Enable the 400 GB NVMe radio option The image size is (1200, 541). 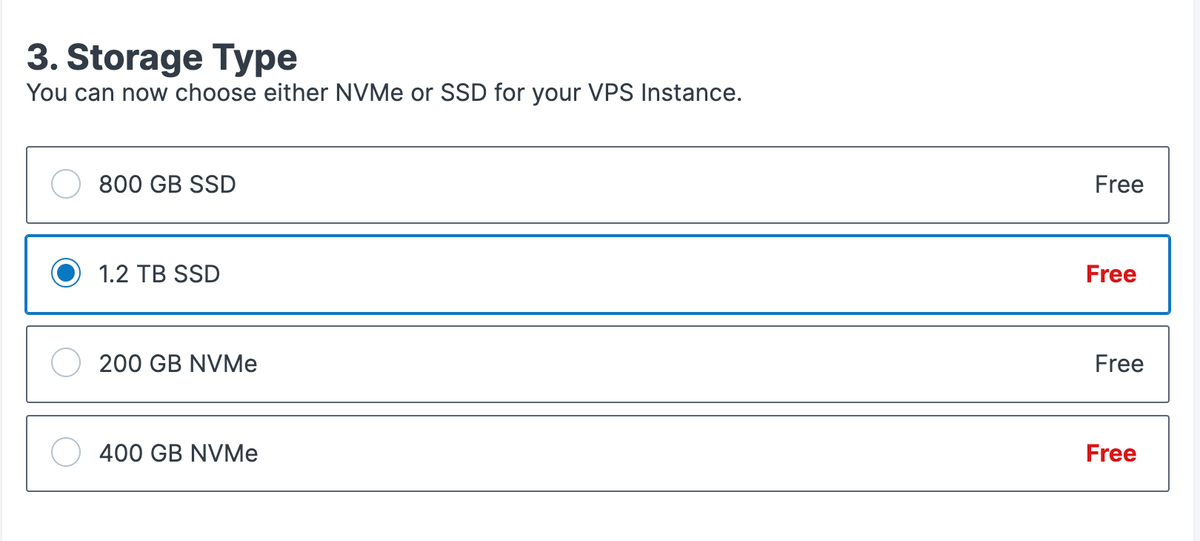(x=66, y=453)
